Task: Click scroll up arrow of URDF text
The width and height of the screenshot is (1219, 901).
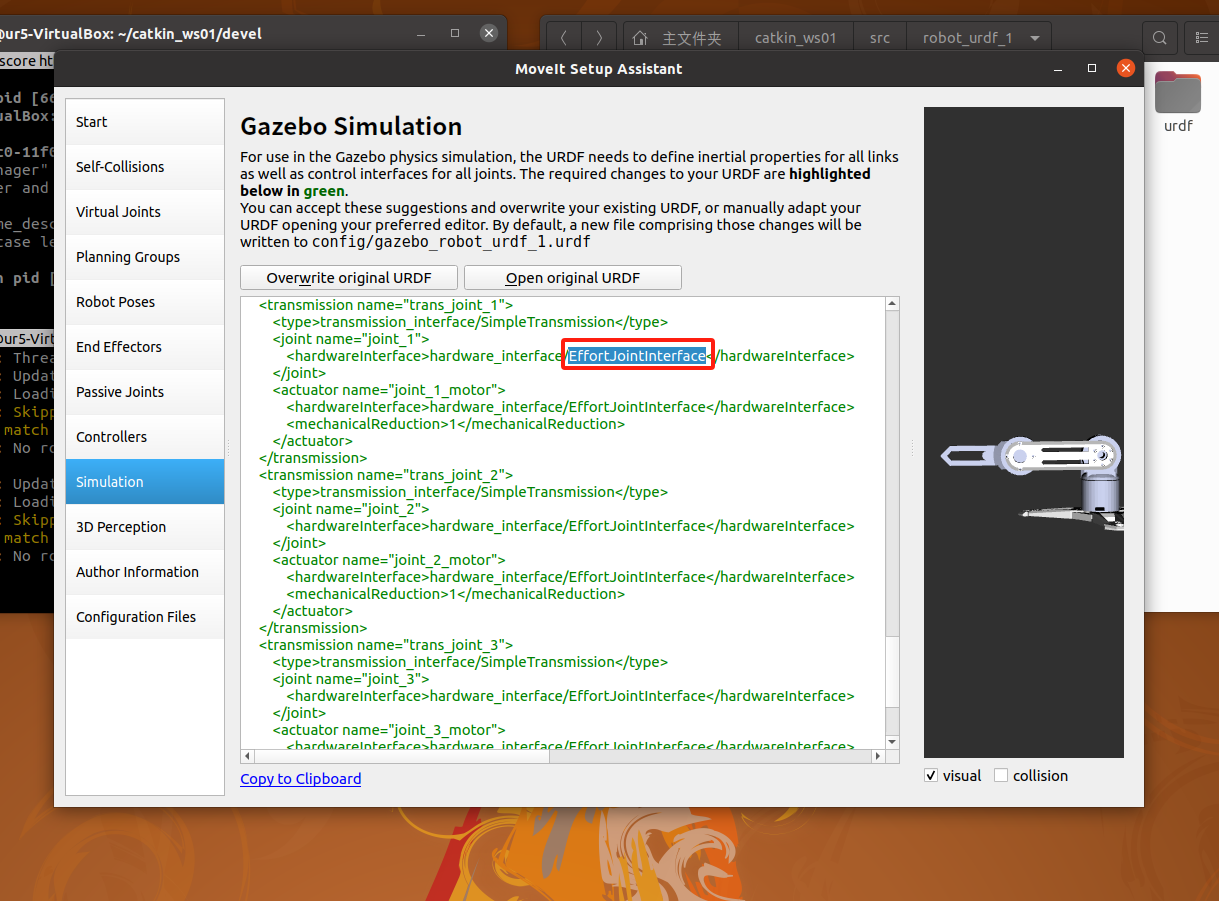Action: click(x=893, y=303)
